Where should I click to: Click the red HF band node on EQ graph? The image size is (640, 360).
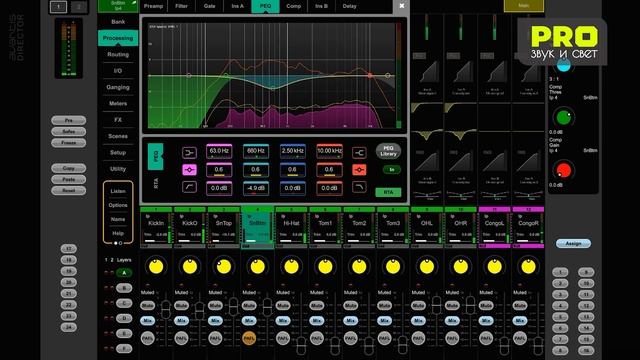[x=370, y=76]
